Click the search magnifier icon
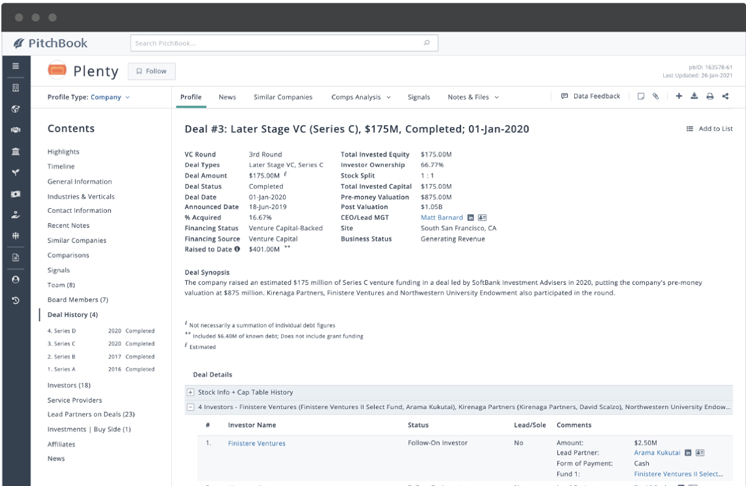The width and height of the screenshot is (746, 486). click(x=427, y=43)
